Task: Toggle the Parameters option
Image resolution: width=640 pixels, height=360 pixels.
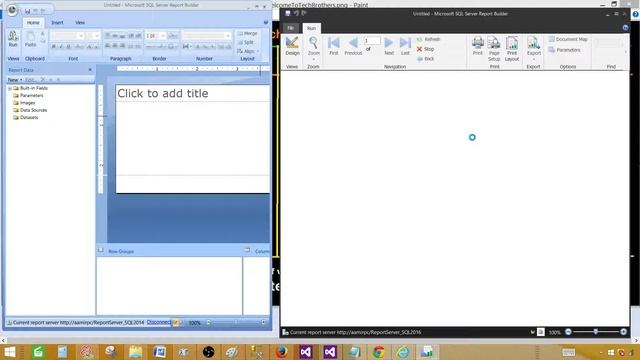Action: [x=564, y=50]
